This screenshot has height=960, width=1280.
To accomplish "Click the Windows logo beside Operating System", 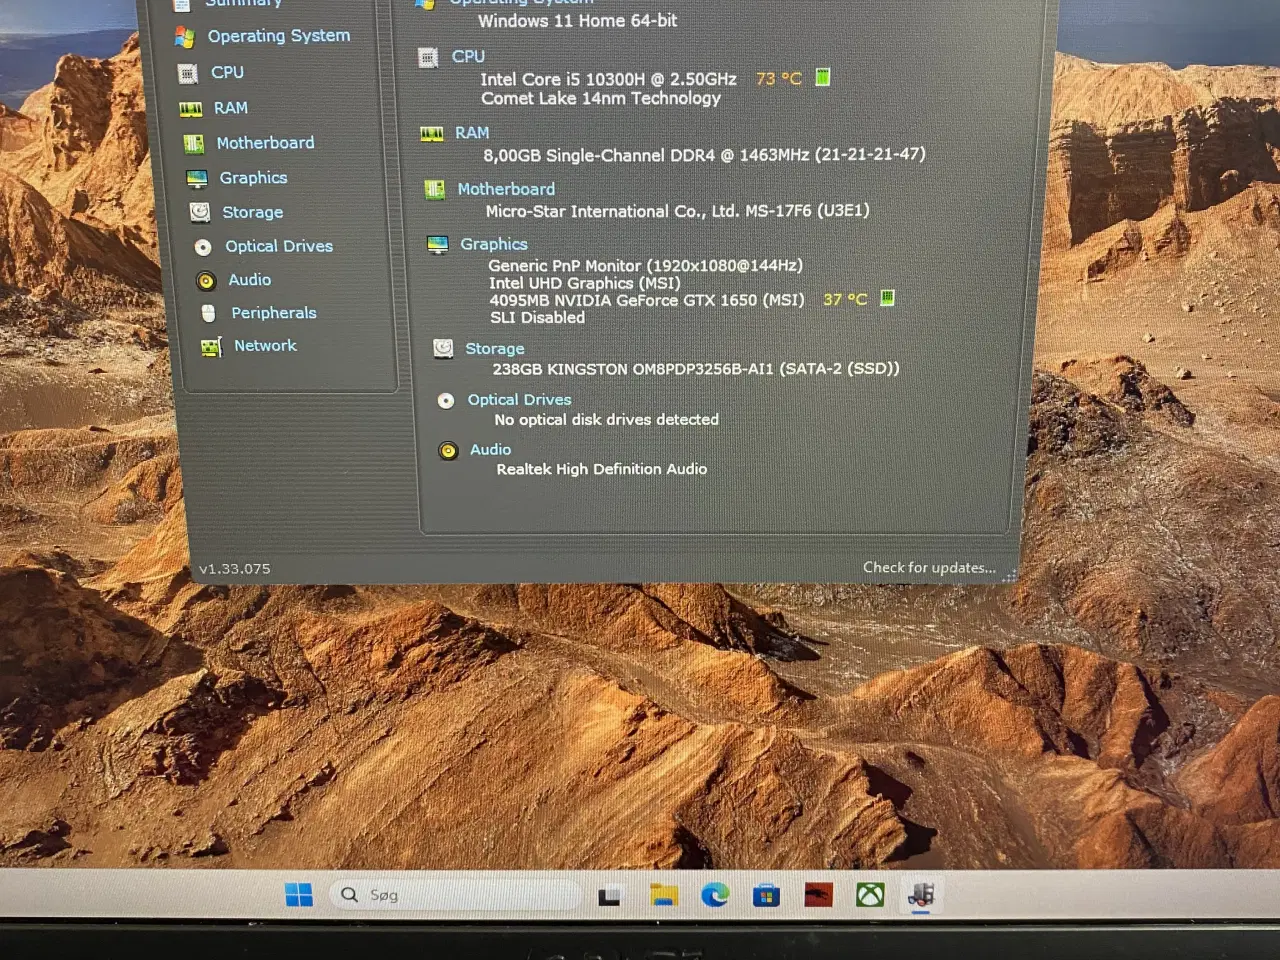I will point(186,36).
